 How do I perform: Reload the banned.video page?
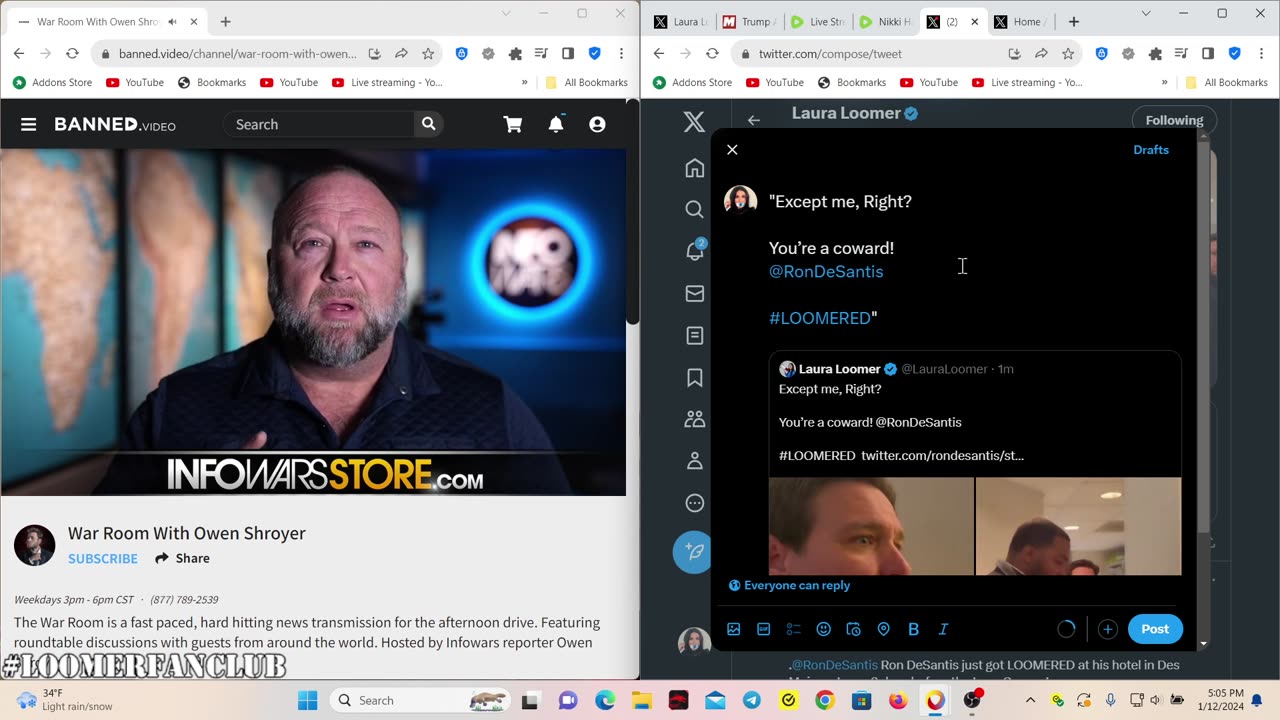coord(72,53)
